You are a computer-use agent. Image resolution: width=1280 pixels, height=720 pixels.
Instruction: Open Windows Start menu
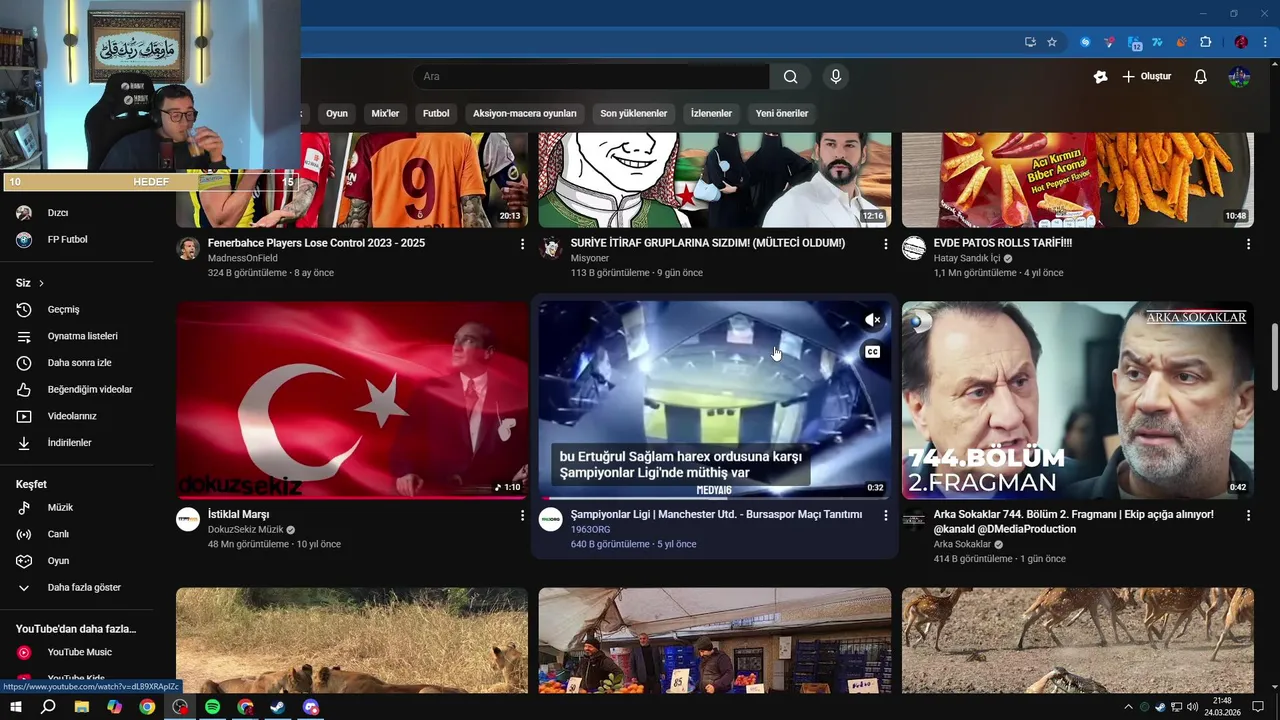coord(16,707)
